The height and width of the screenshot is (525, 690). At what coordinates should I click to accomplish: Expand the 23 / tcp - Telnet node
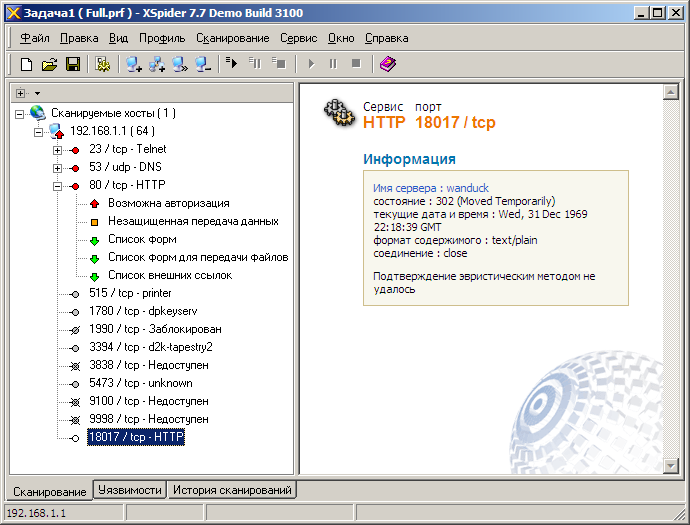tap(57, 151)
